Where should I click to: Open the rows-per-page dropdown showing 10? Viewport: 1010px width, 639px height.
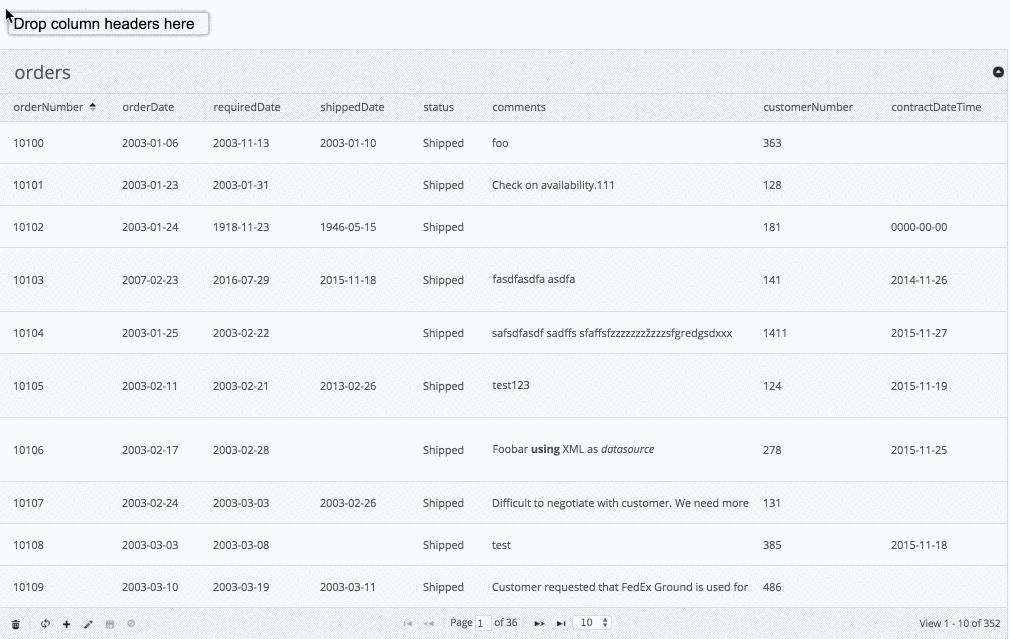592,622
